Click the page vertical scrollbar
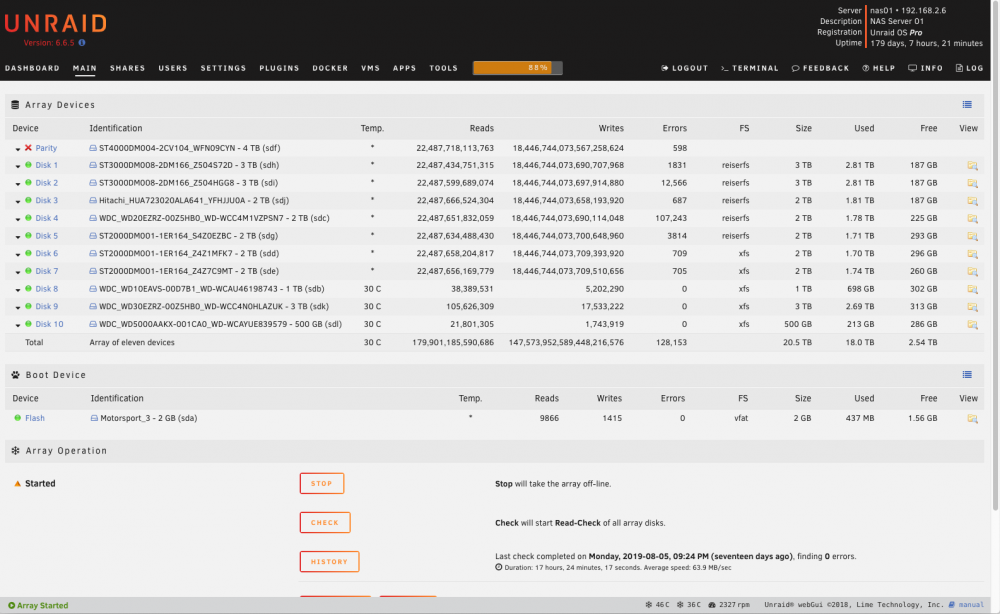1000x614 pixels. [995, 255]
